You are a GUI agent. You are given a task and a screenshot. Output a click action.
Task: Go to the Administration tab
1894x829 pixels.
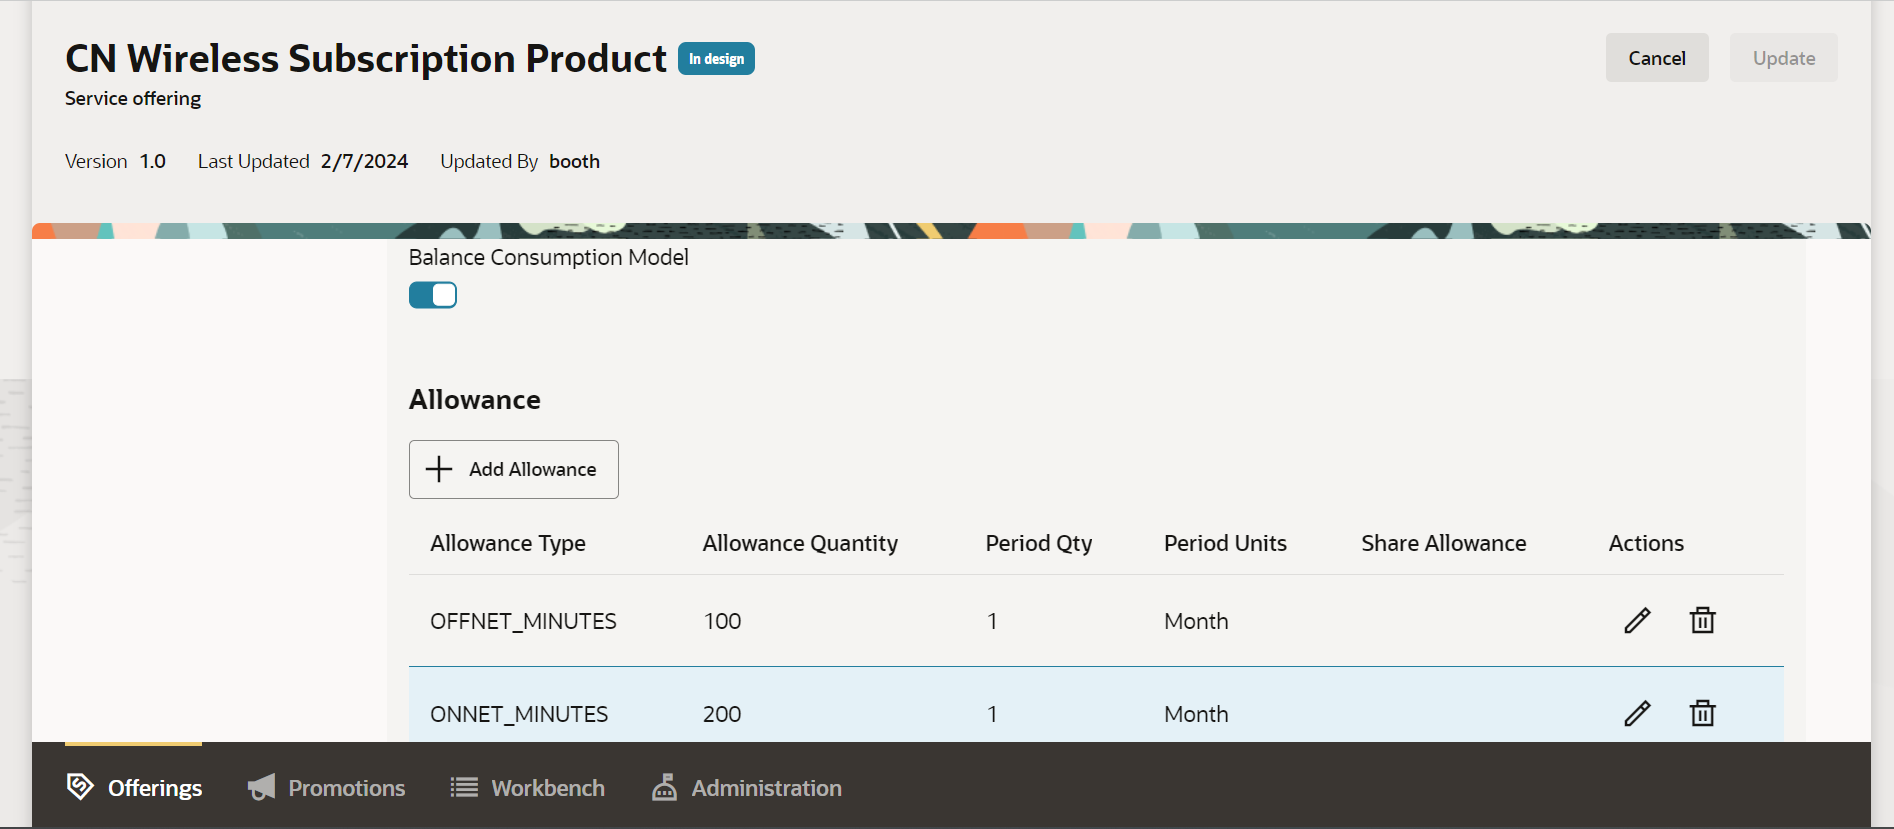766,788
